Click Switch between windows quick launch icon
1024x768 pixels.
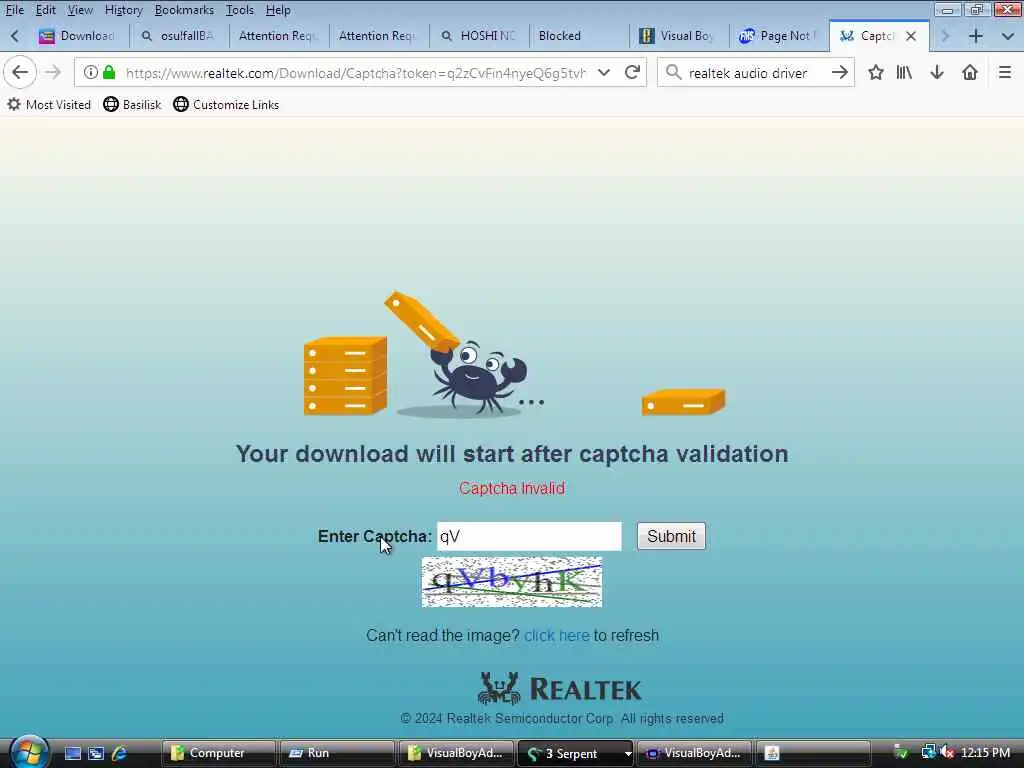tap(96, 754)
